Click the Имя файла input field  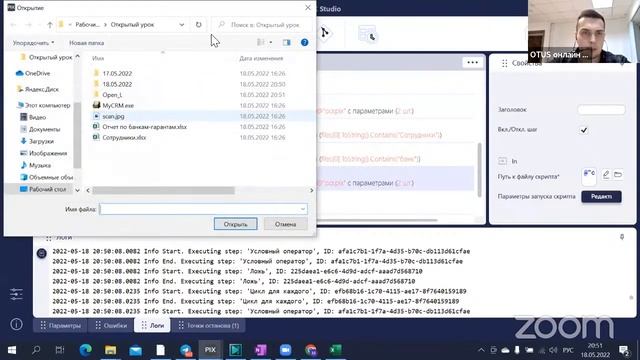[199, 209]
